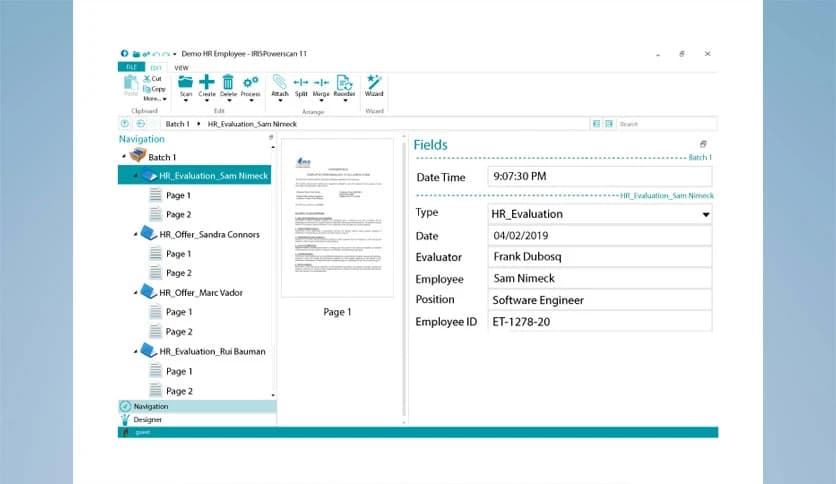Click the Date Time field
This screenshot has height=484, width=836.
click(x=600, y=176)
